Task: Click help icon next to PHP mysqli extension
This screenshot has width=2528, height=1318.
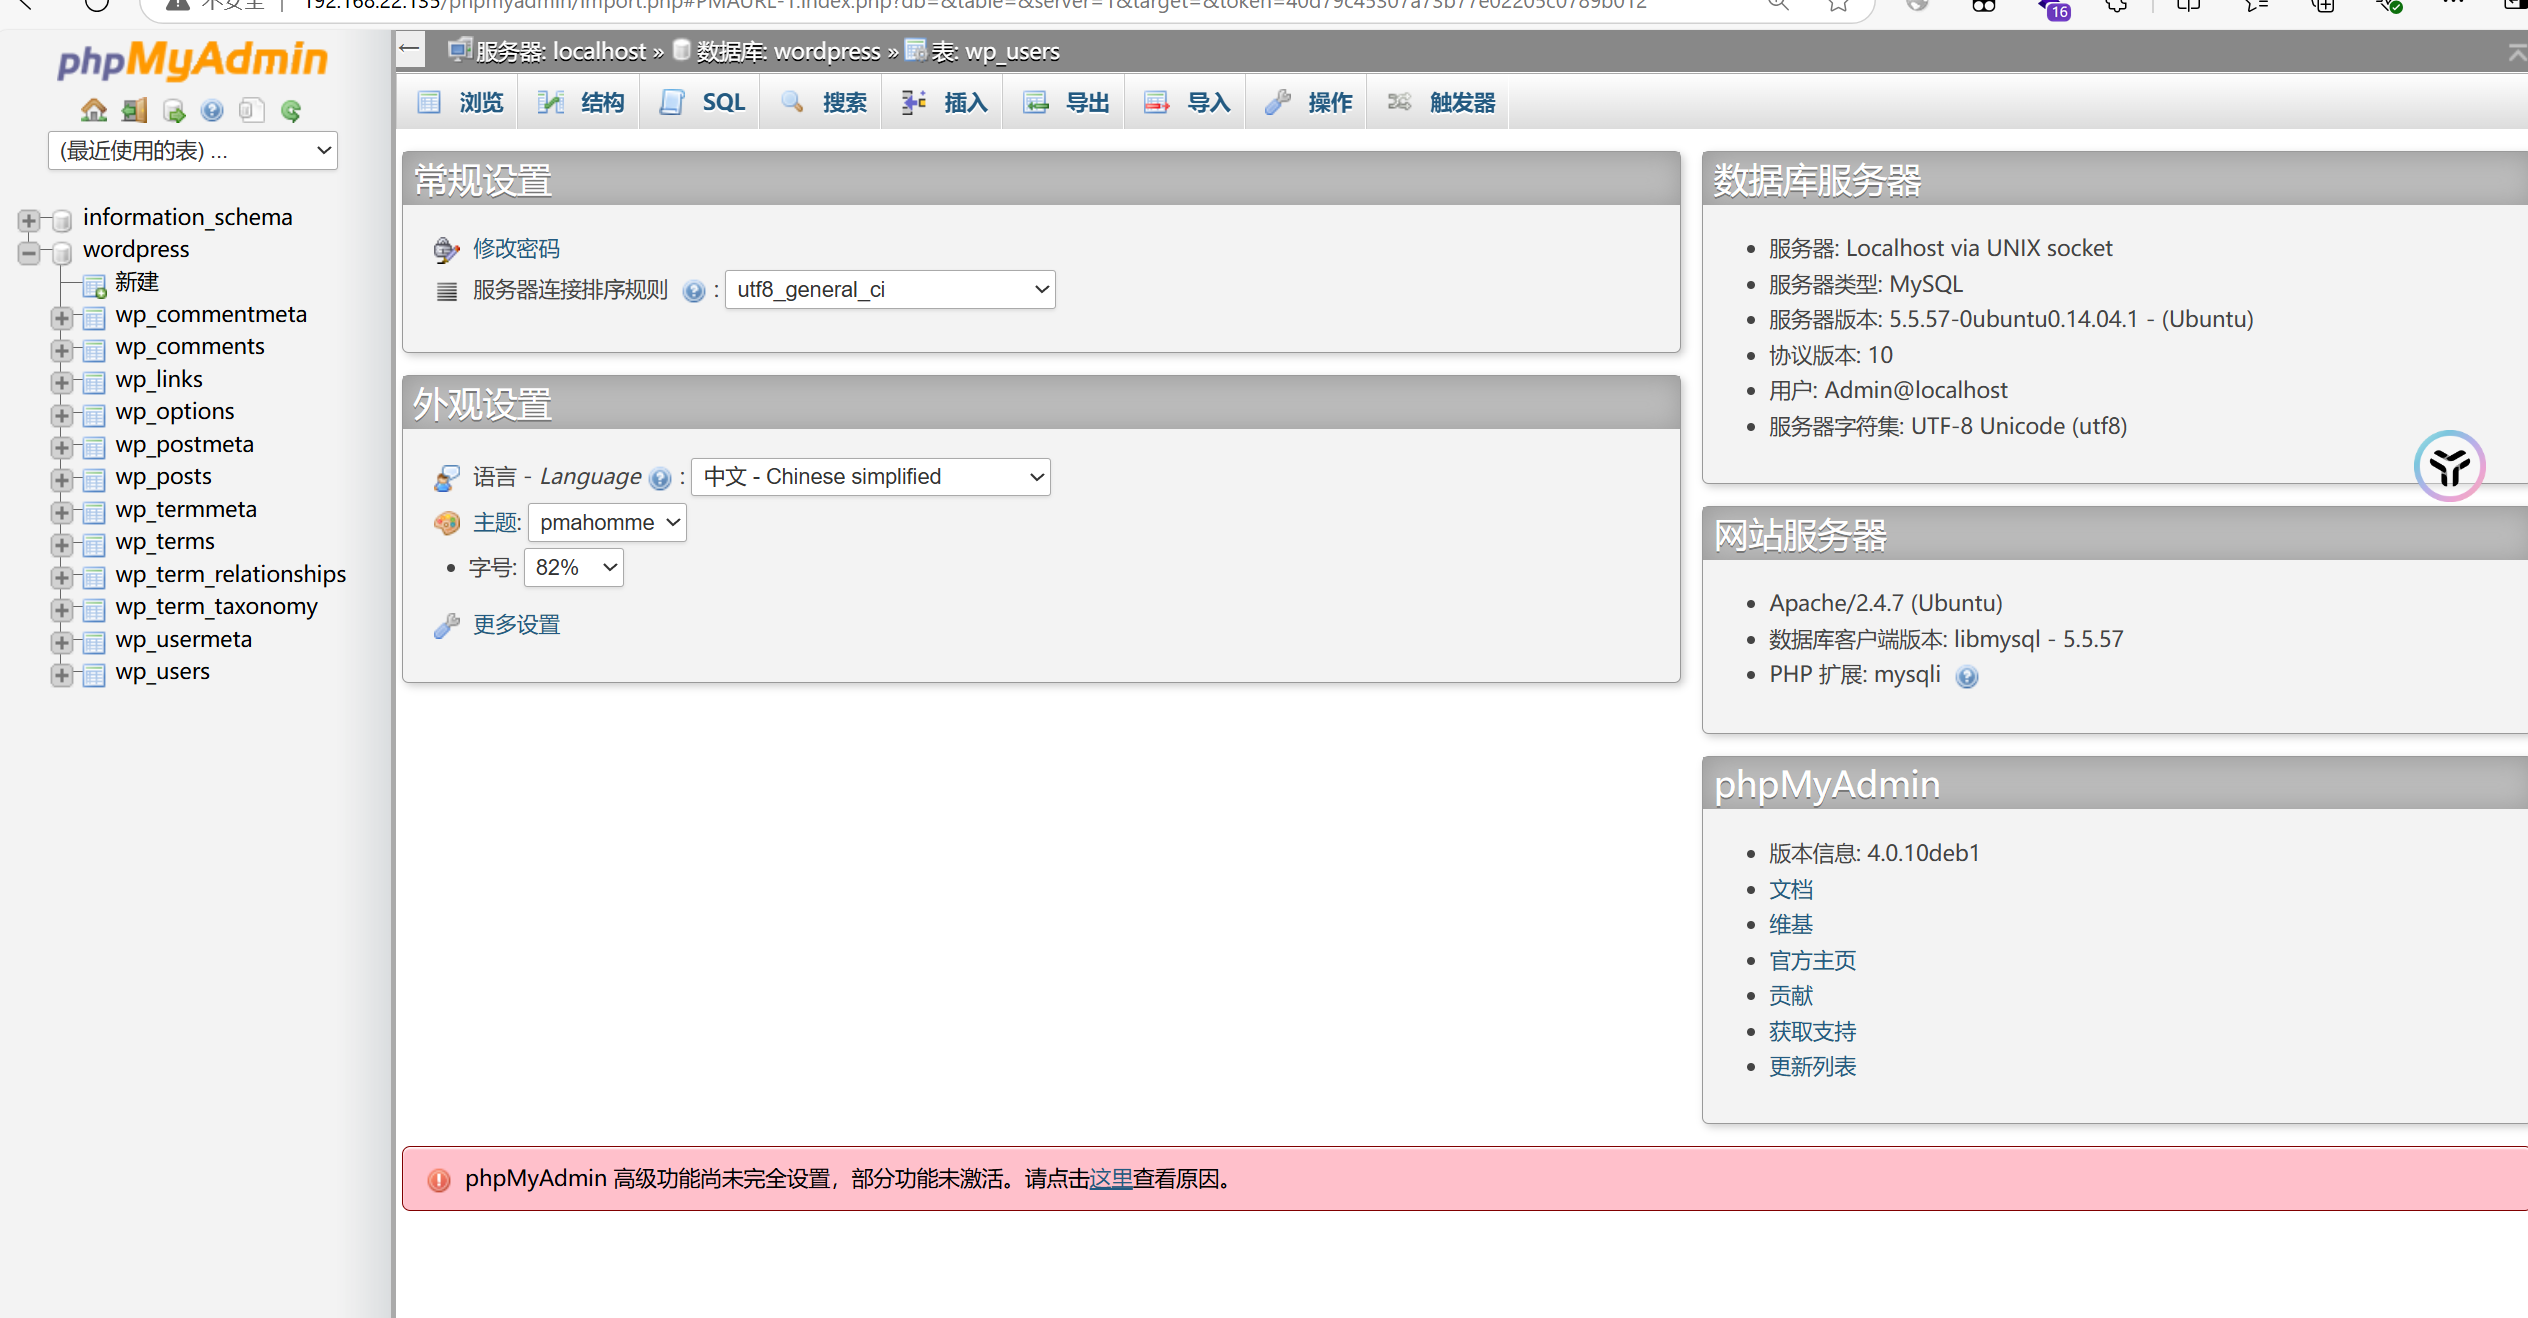Action: (x=1966, y=677)
